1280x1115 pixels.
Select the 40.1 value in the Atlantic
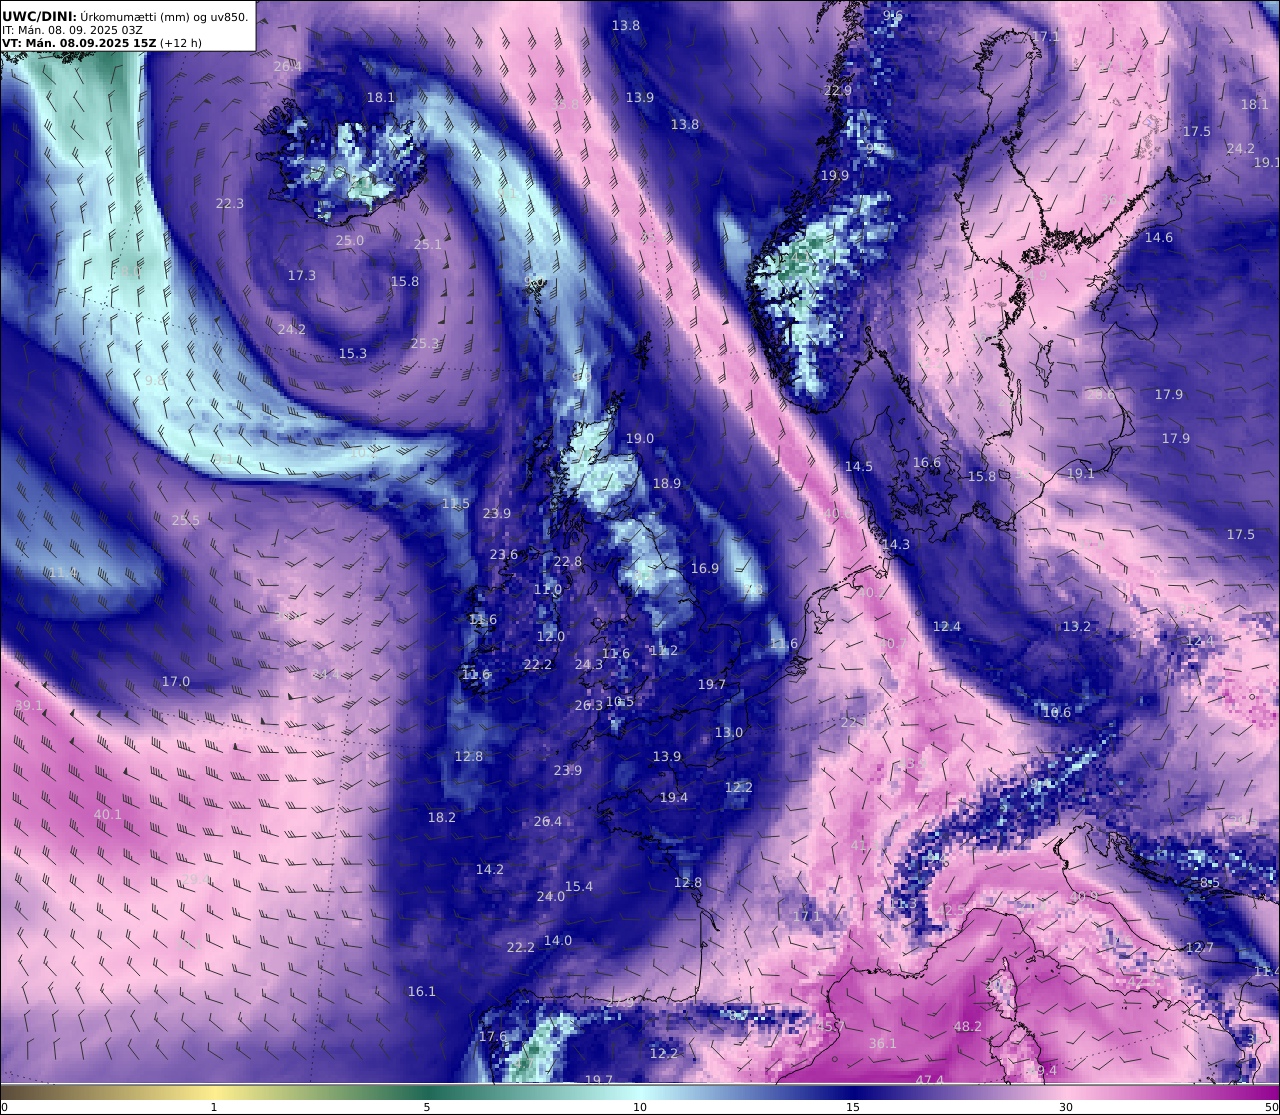pyautogui.click(x=108, y=815)
